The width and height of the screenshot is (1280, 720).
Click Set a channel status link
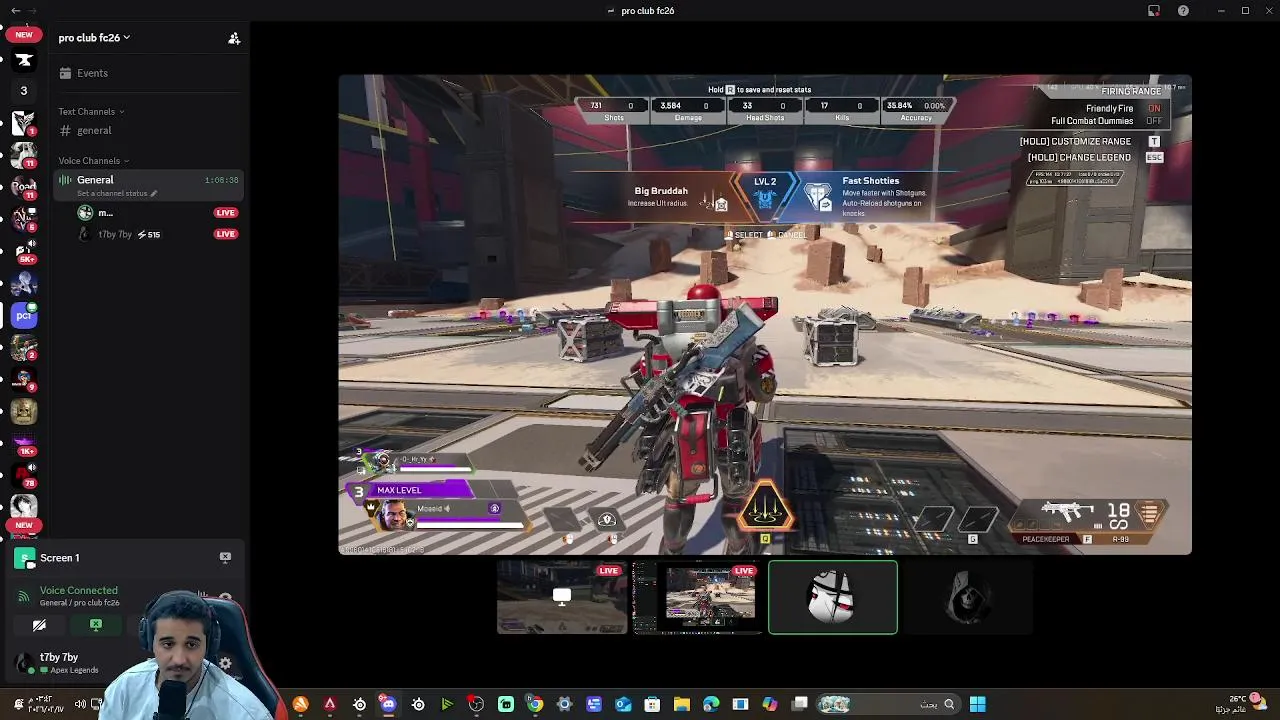click(116, 193)
